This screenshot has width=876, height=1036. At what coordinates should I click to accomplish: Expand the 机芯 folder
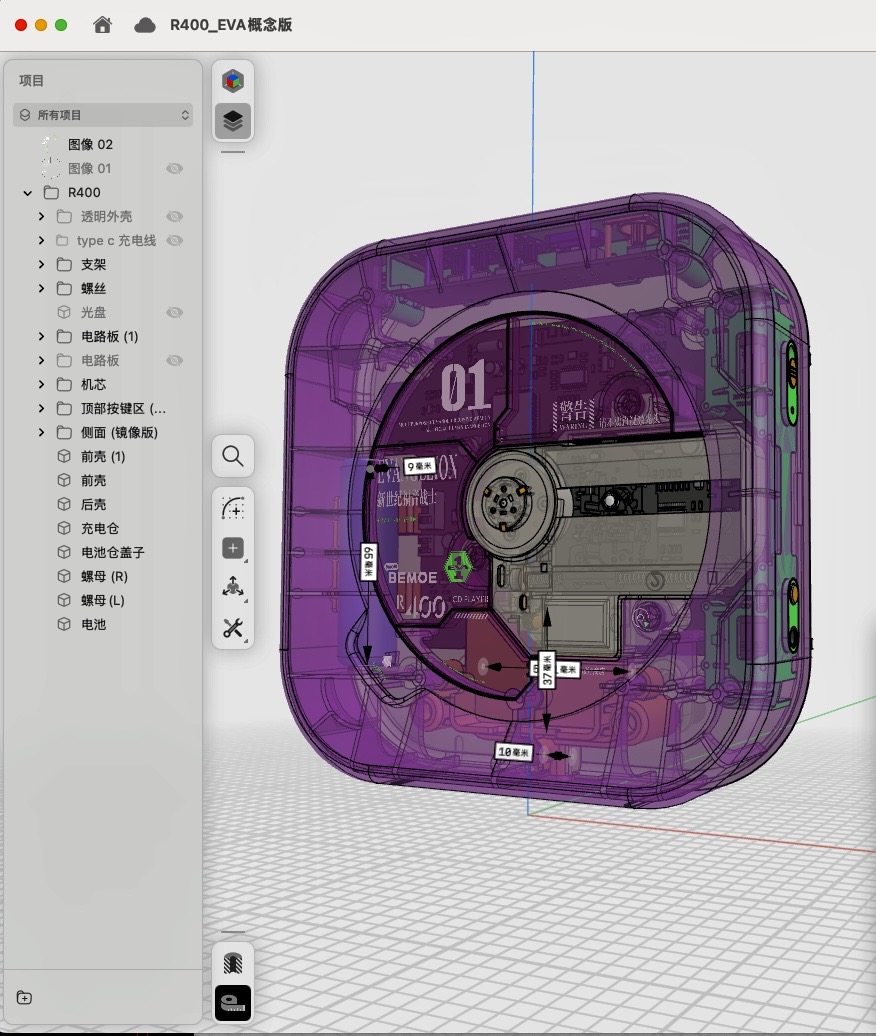42,385
